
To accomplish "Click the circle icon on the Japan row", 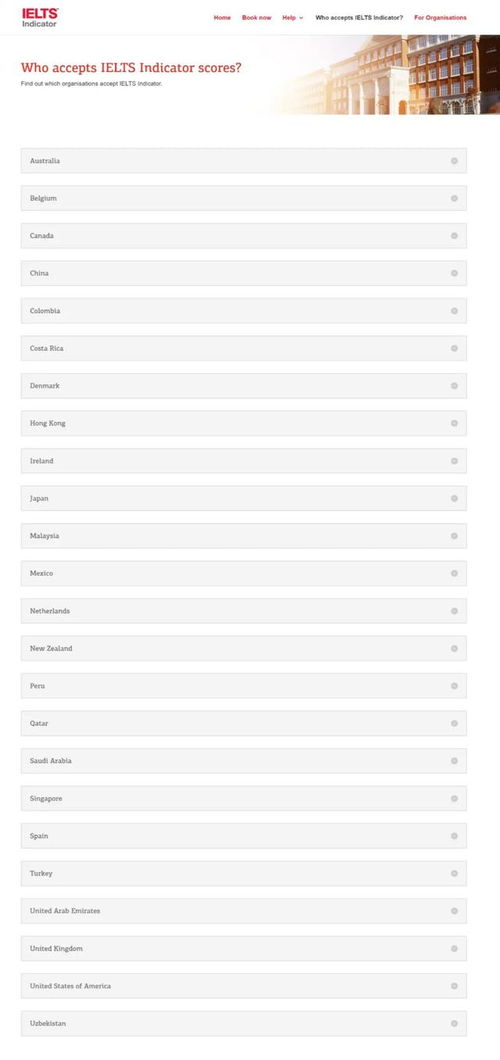I will point(454,498).
